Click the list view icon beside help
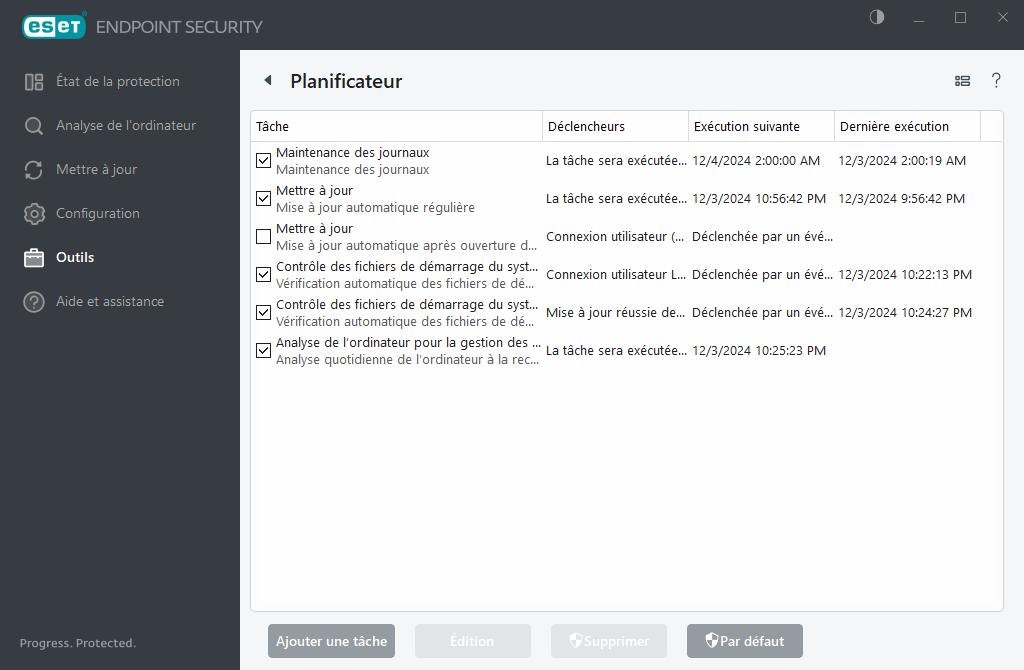This screenshot has height=670, width=1024. (x=962, y=81)
